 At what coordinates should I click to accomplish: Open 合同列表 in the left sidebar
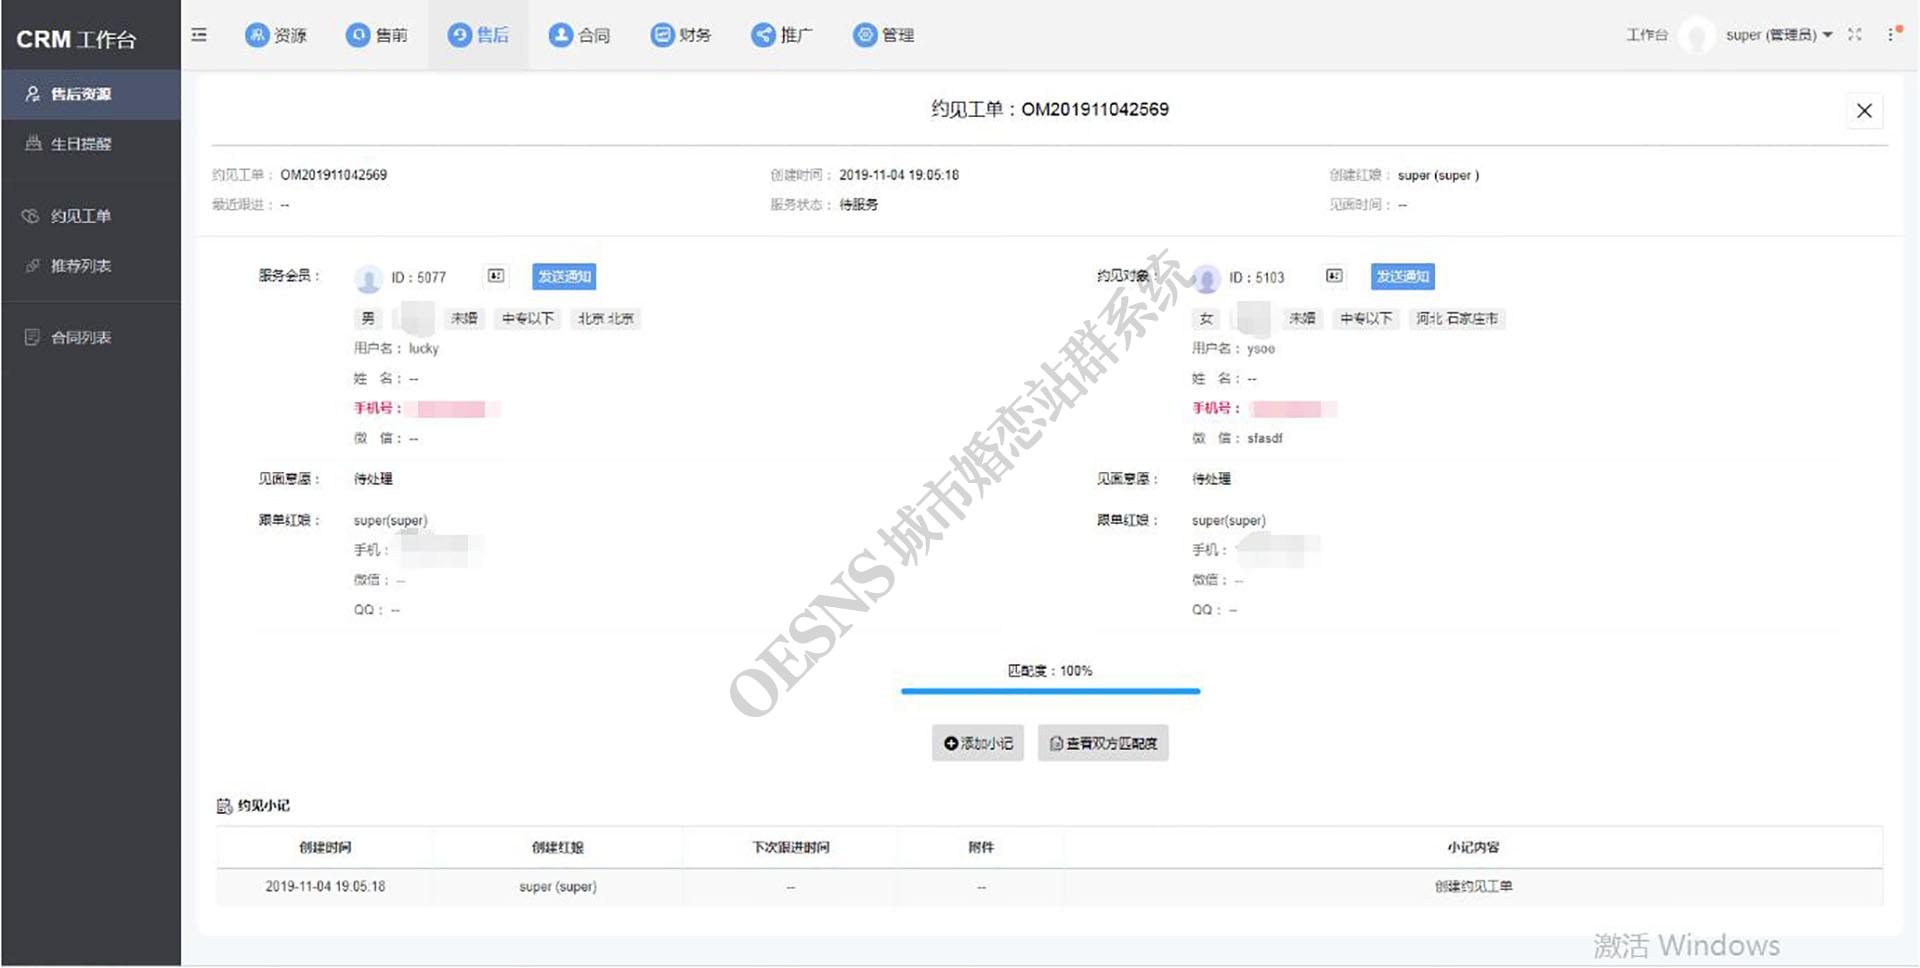coord(81,338)
